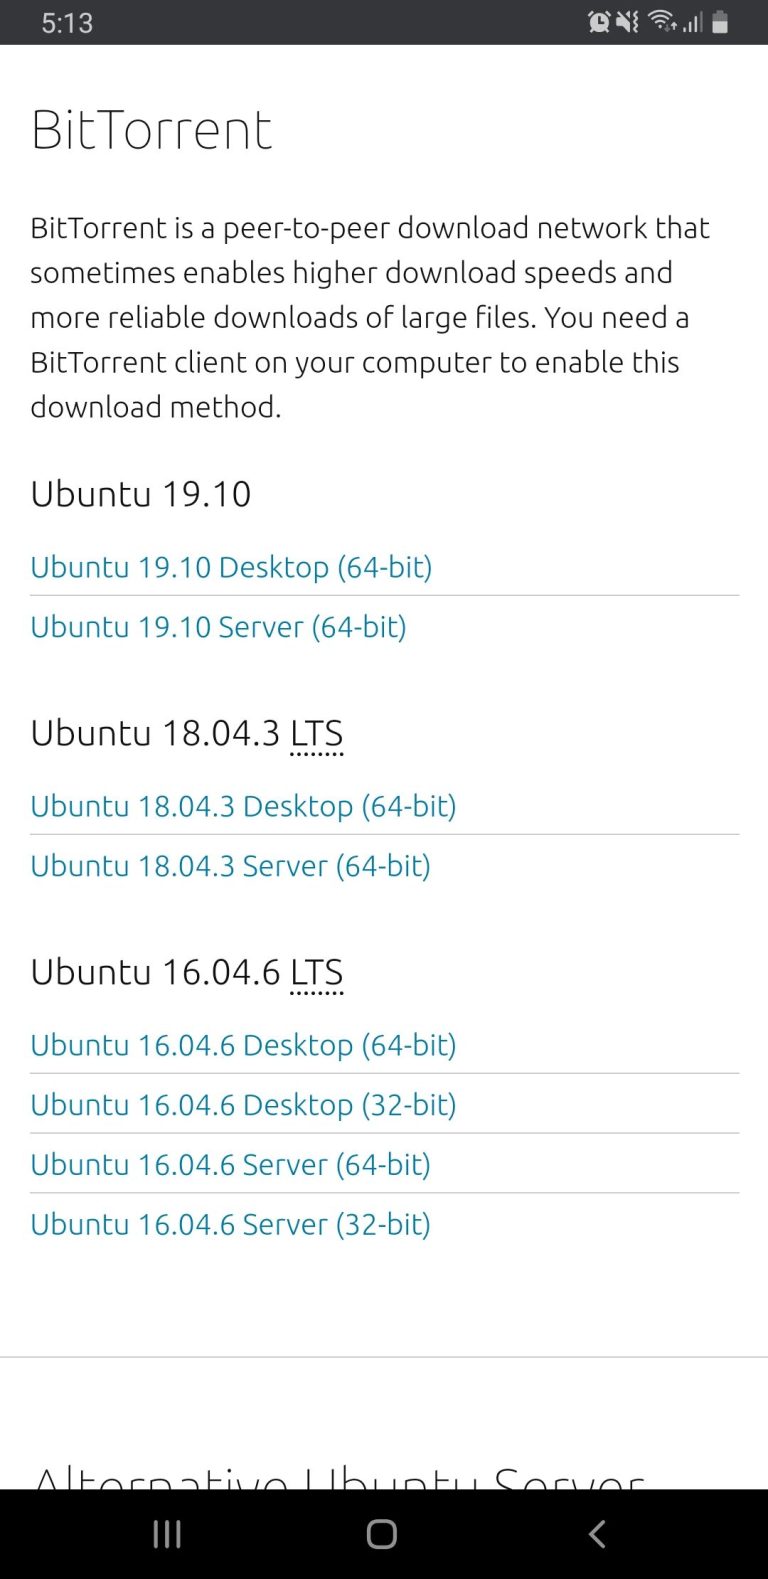
Task: Download Ubuntu 16.04.6 Desktop (64-bit) torrent
Action: coord(243,1045)
